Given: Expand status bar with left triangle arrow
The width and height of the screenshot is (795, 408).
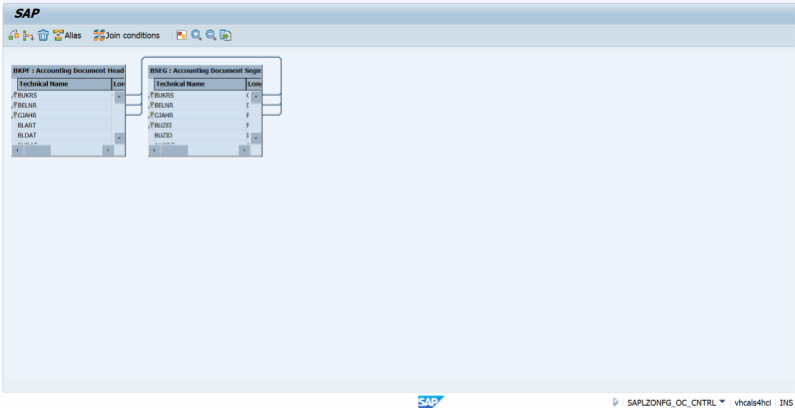Looking at the screenshot, I should coord(615,401).
